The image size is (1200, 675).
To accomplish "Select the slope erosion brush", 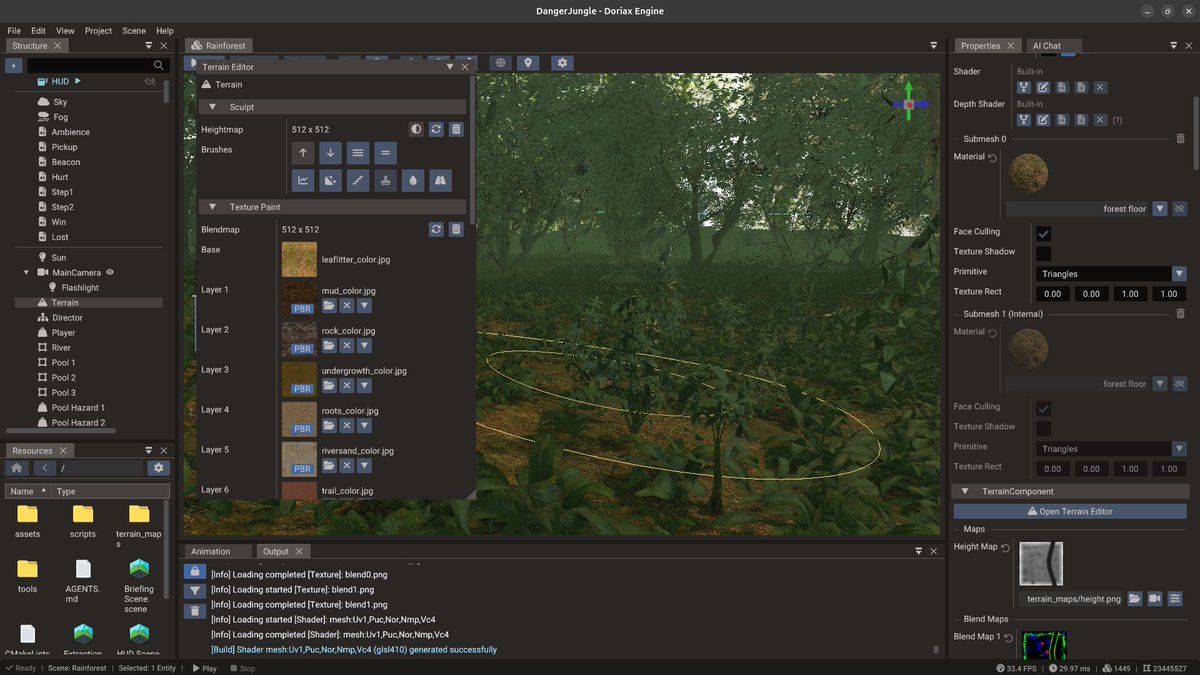I will point(331,181).
